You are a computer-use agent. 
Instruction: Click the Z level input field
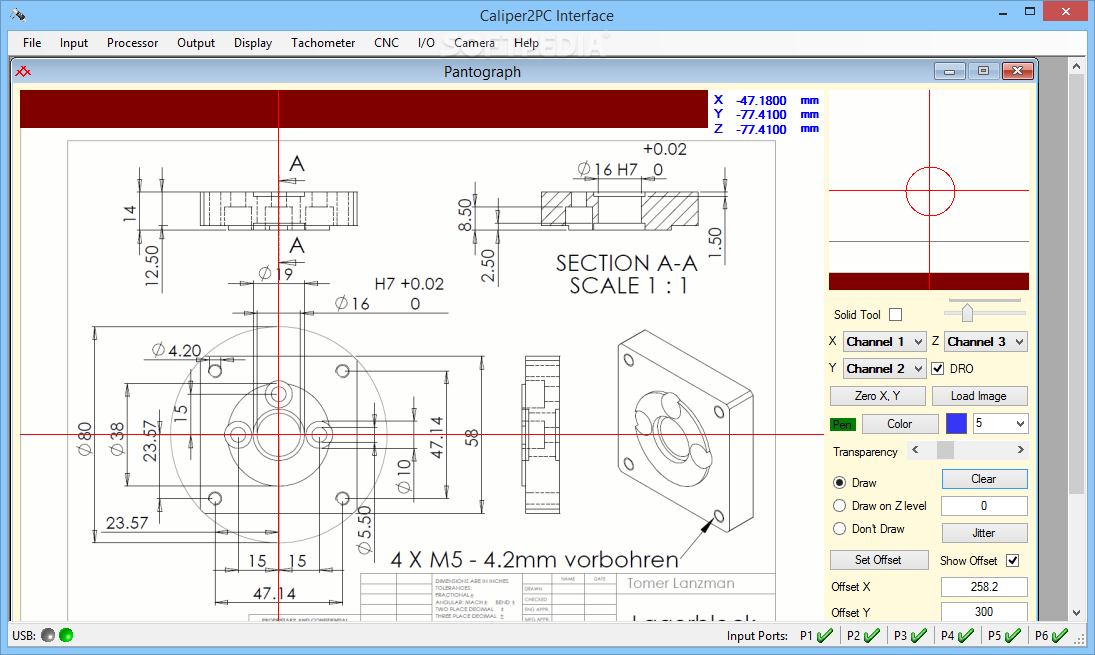click(x=984, y=506)
